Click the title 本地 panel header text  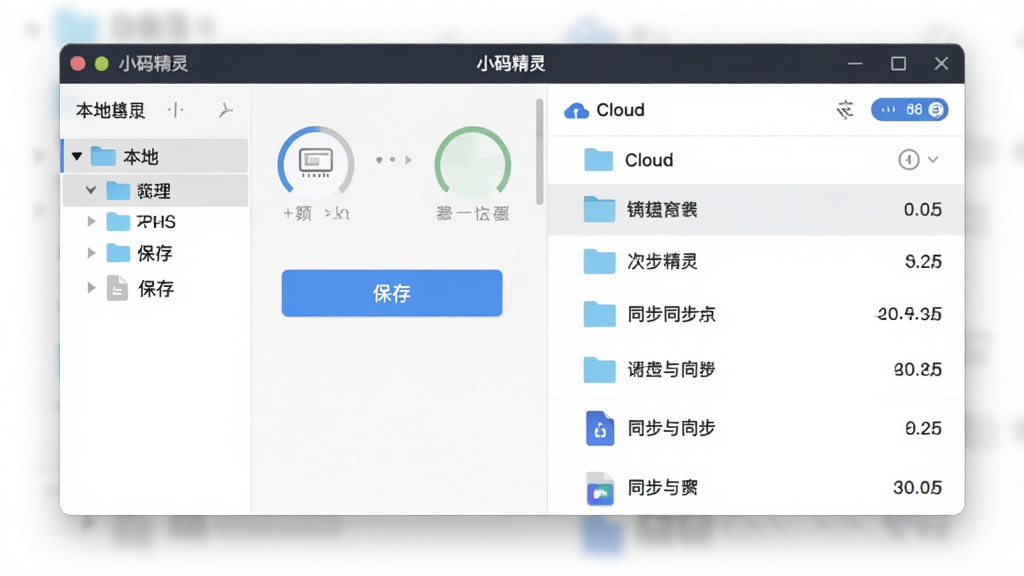pyautogui.click(x=110, y=110)
